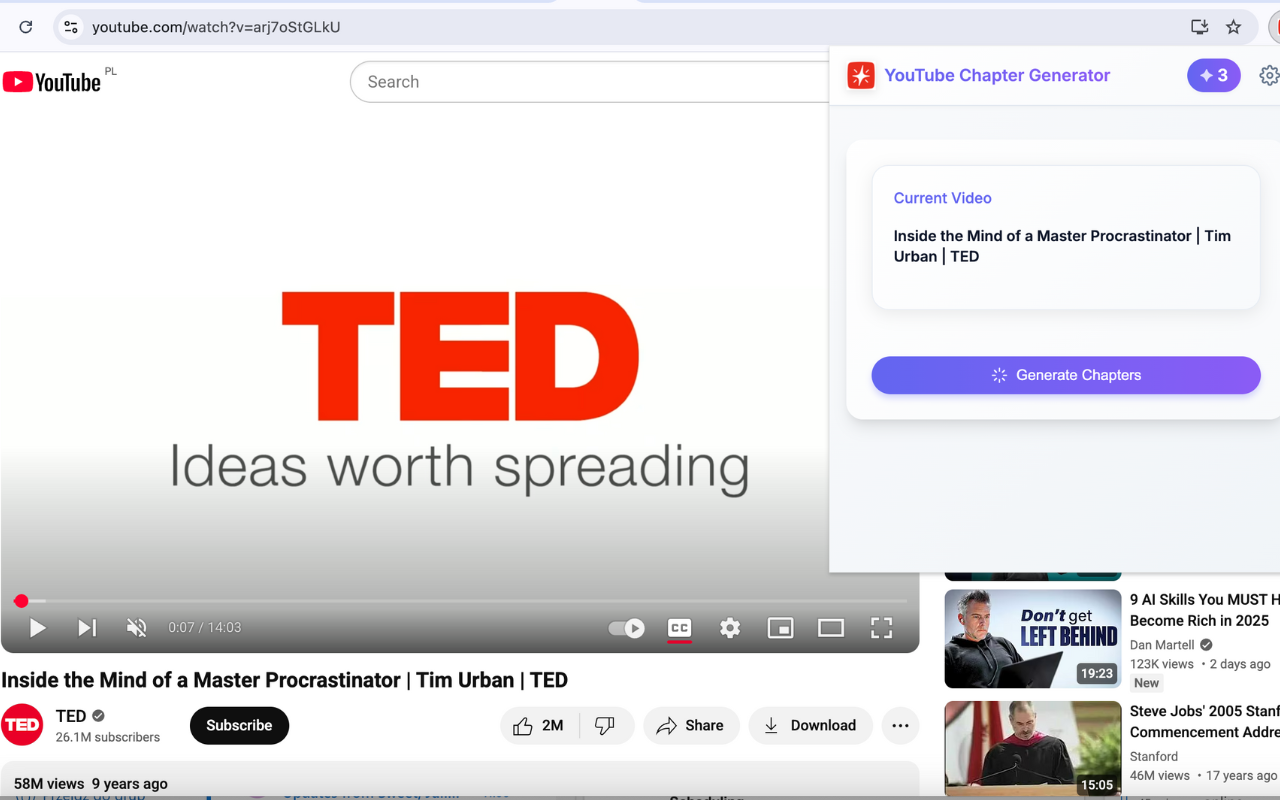Image resolution: width=1280 pixels, height=800 pixels.
Task: Open the 9 AI Skills video title
Action: 1204,610
